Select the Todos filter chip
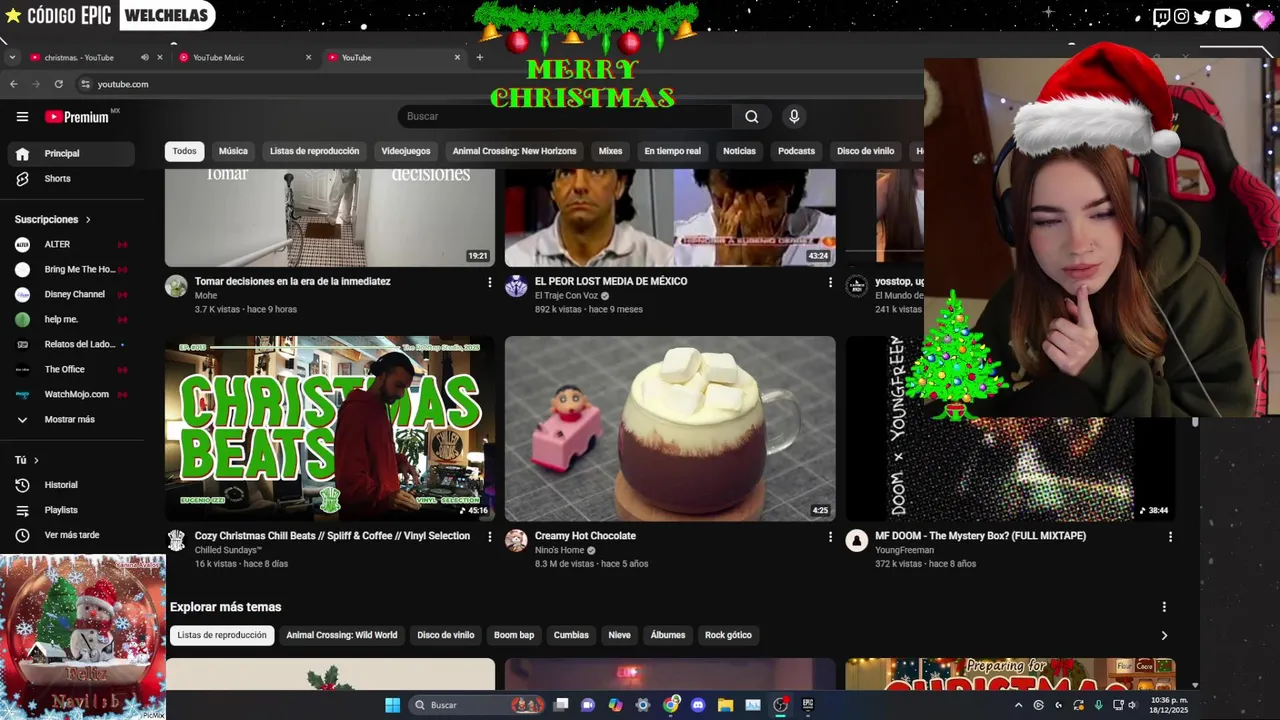Viewport: 1280px width, 720px height. click(184, 151)
